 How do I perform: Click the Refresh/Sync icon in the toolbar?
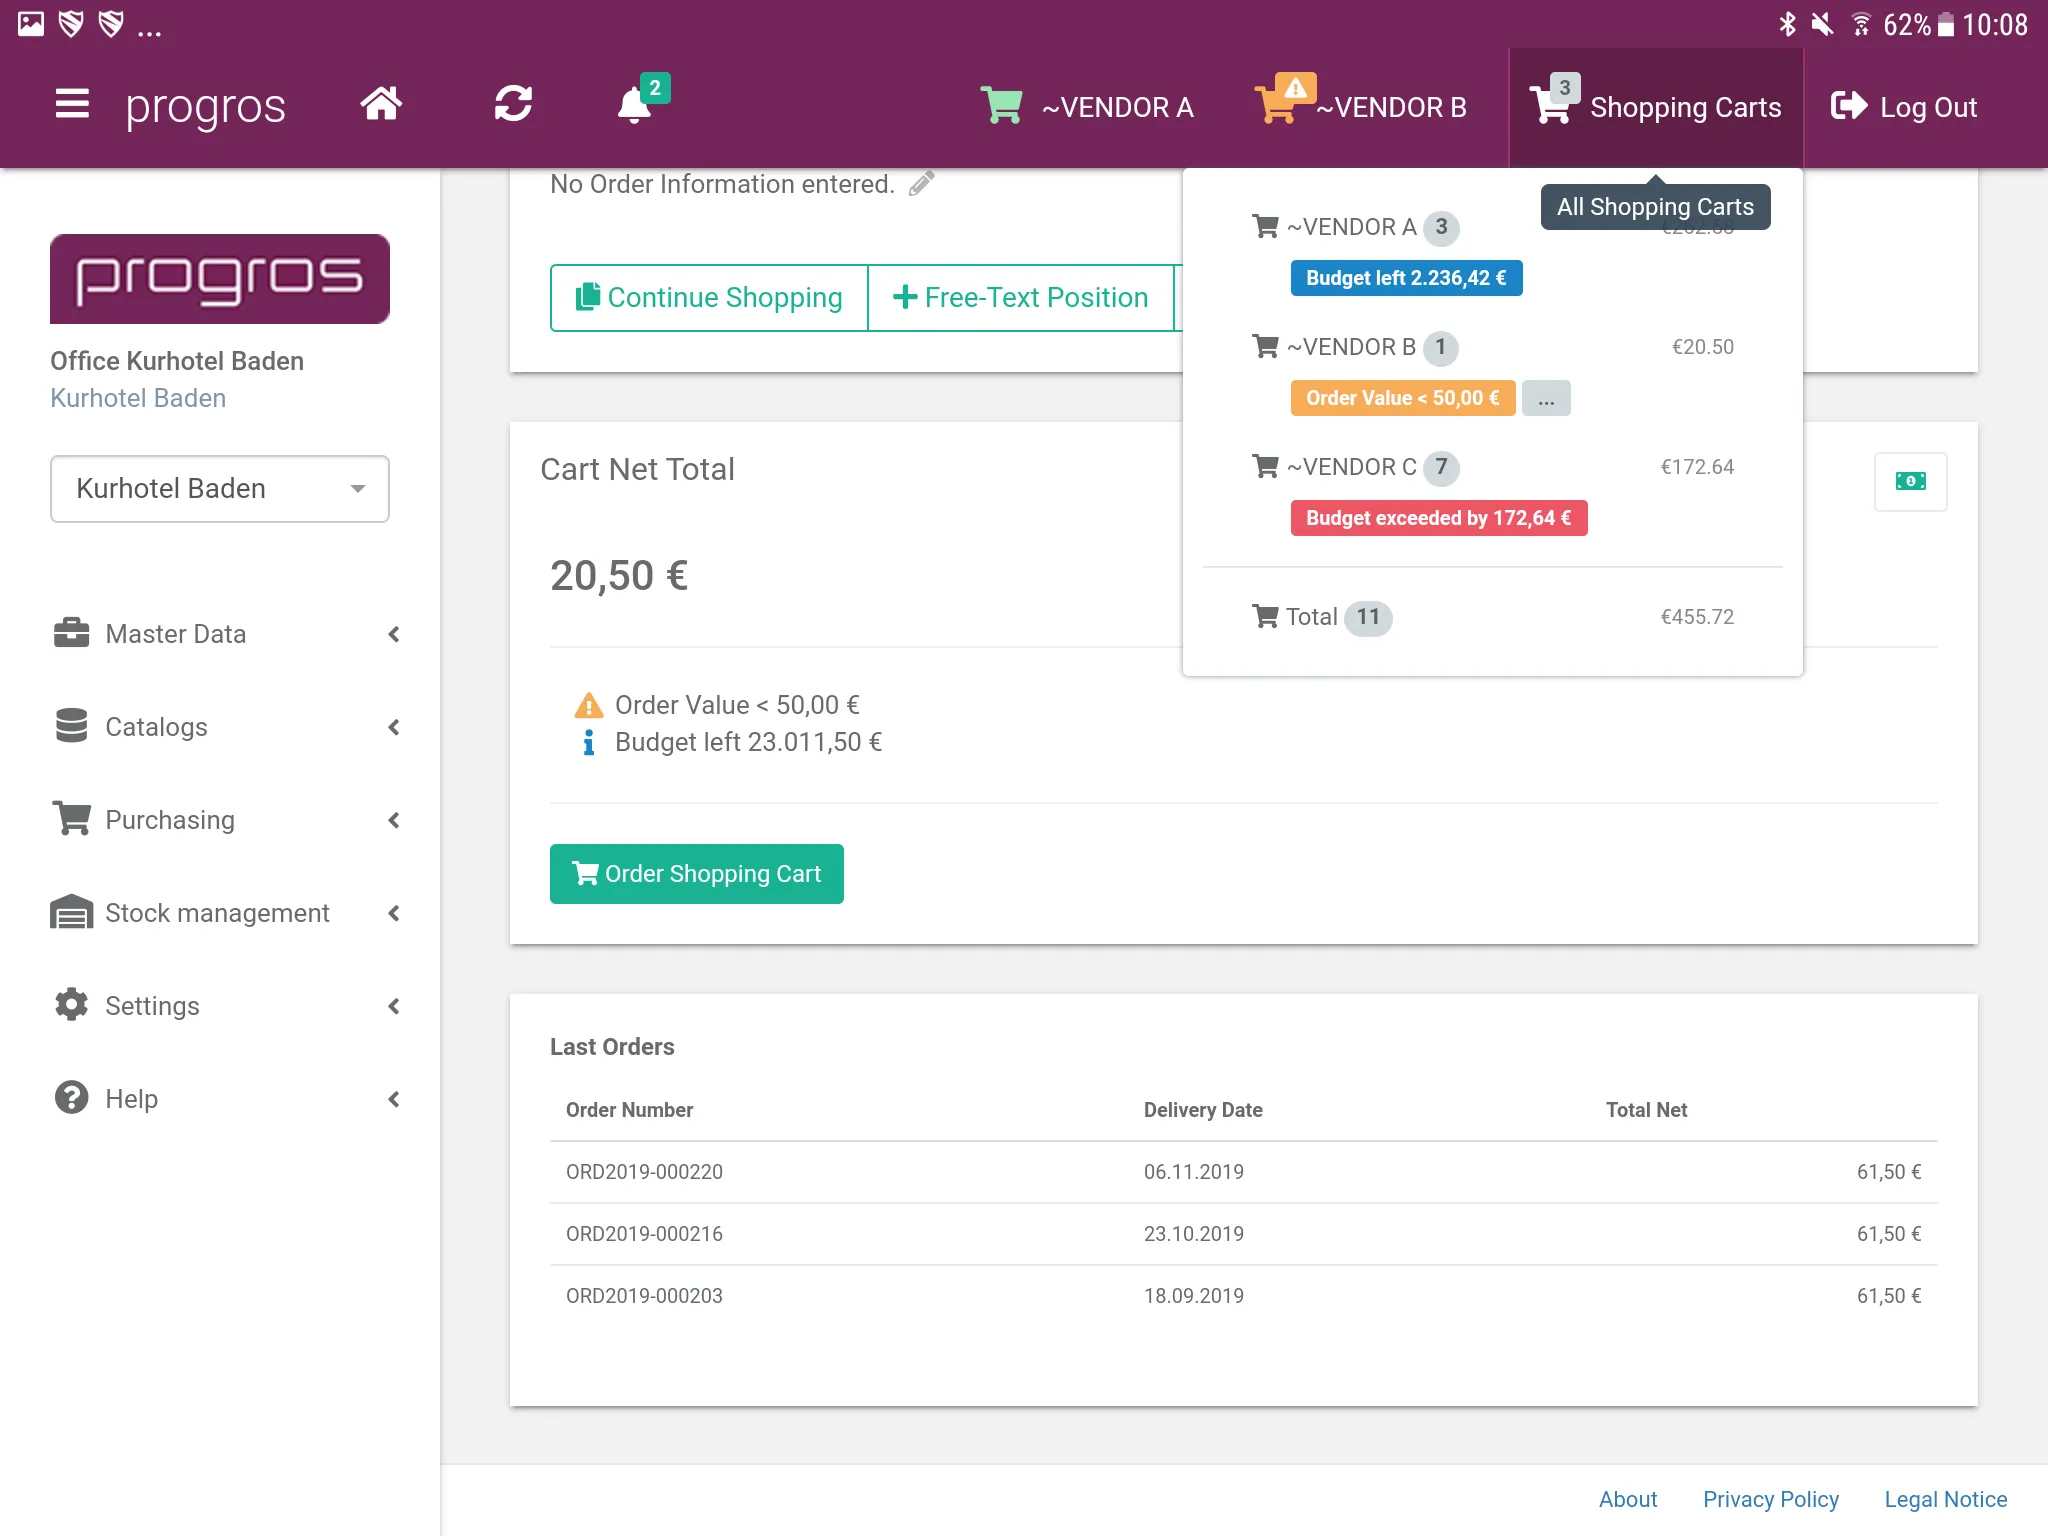coord(513,105)
